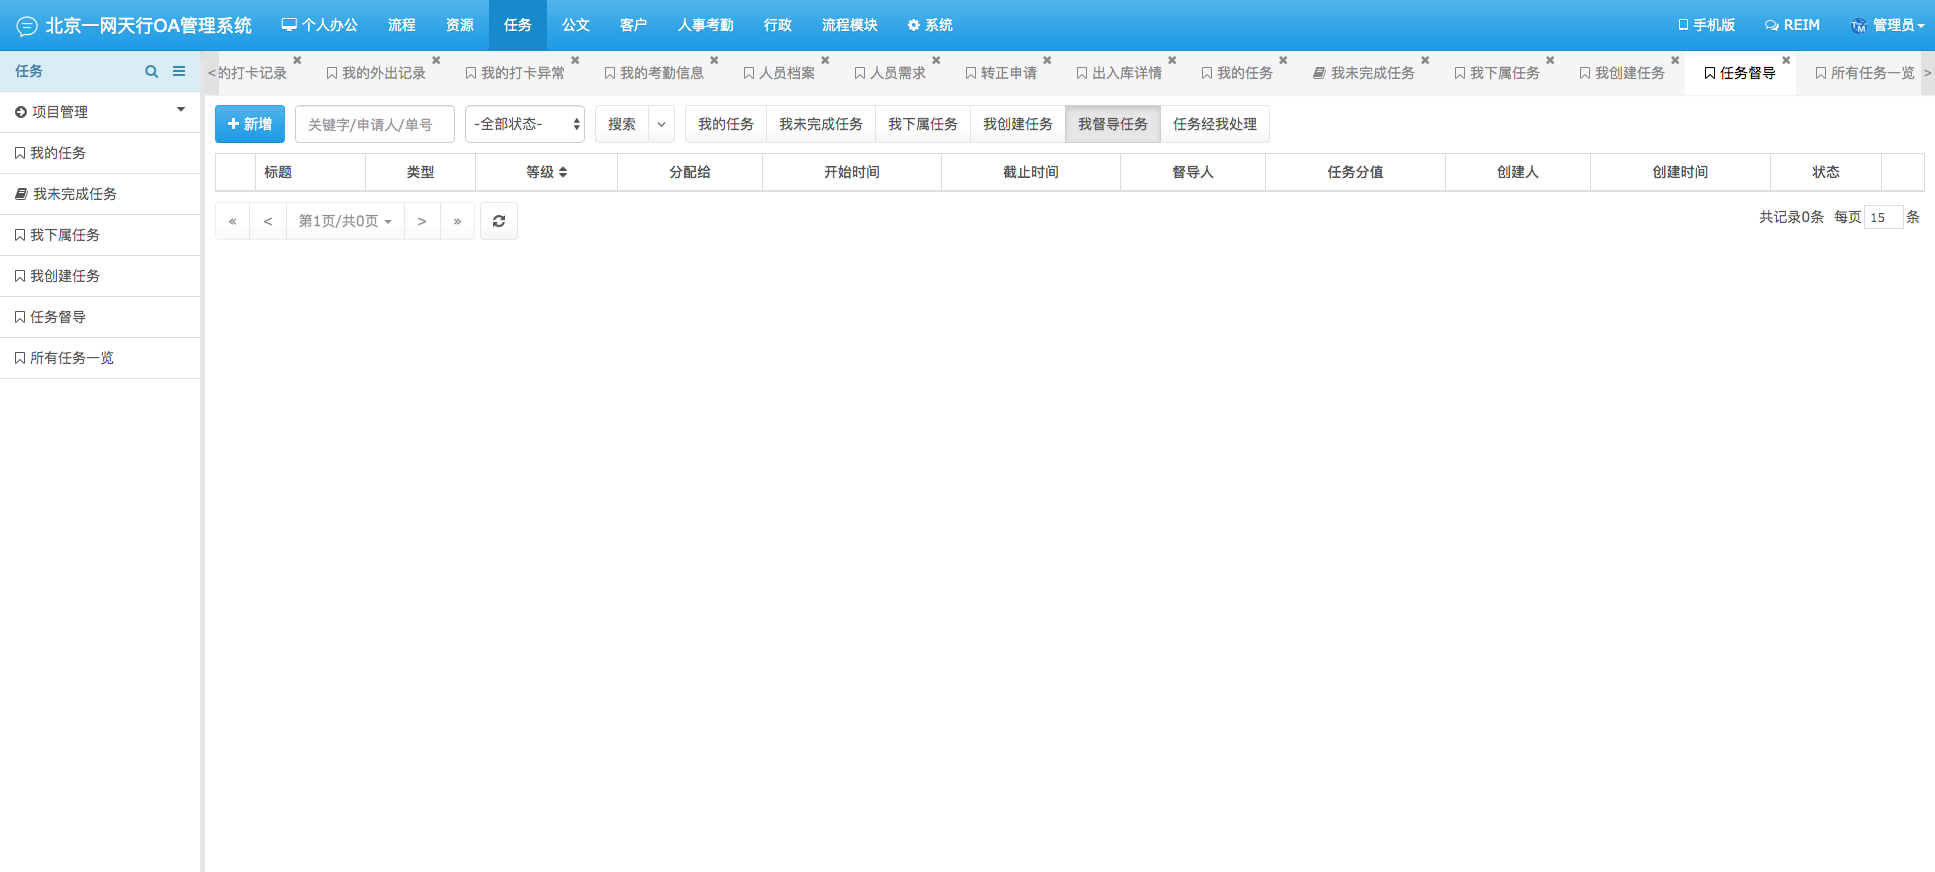Click the system gear icon (系统)

929,25
